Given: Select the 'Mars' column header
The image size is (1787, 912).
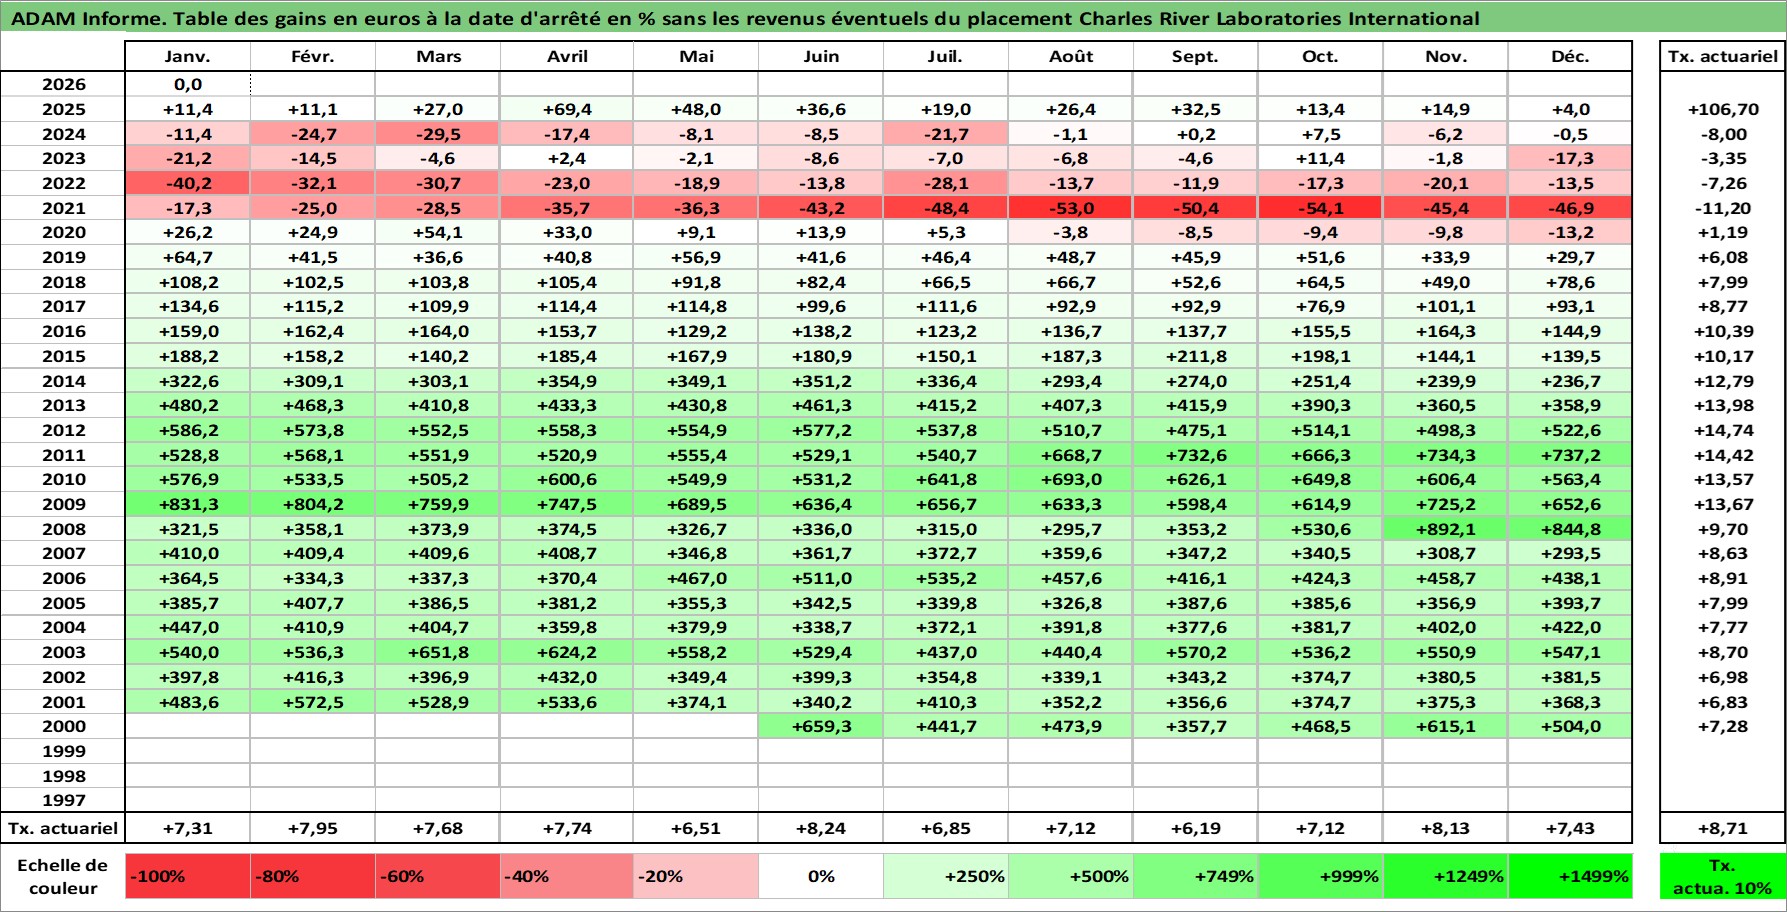Looking at the screenshot, I should 438,56.
